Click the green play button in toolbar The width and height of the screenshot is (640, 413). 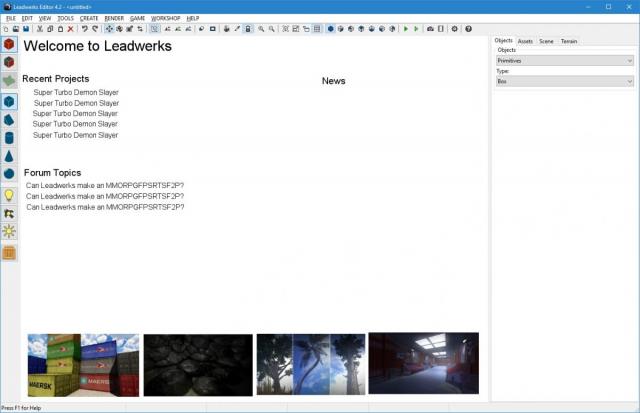point(405,29)
